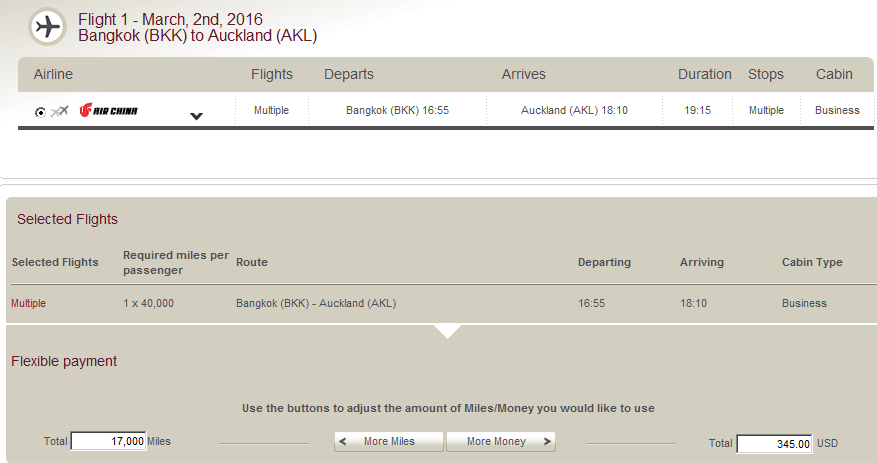Click the Total USD input field
Screen dimensions: 877x463
pyautogui.click(x=773, y=443)
